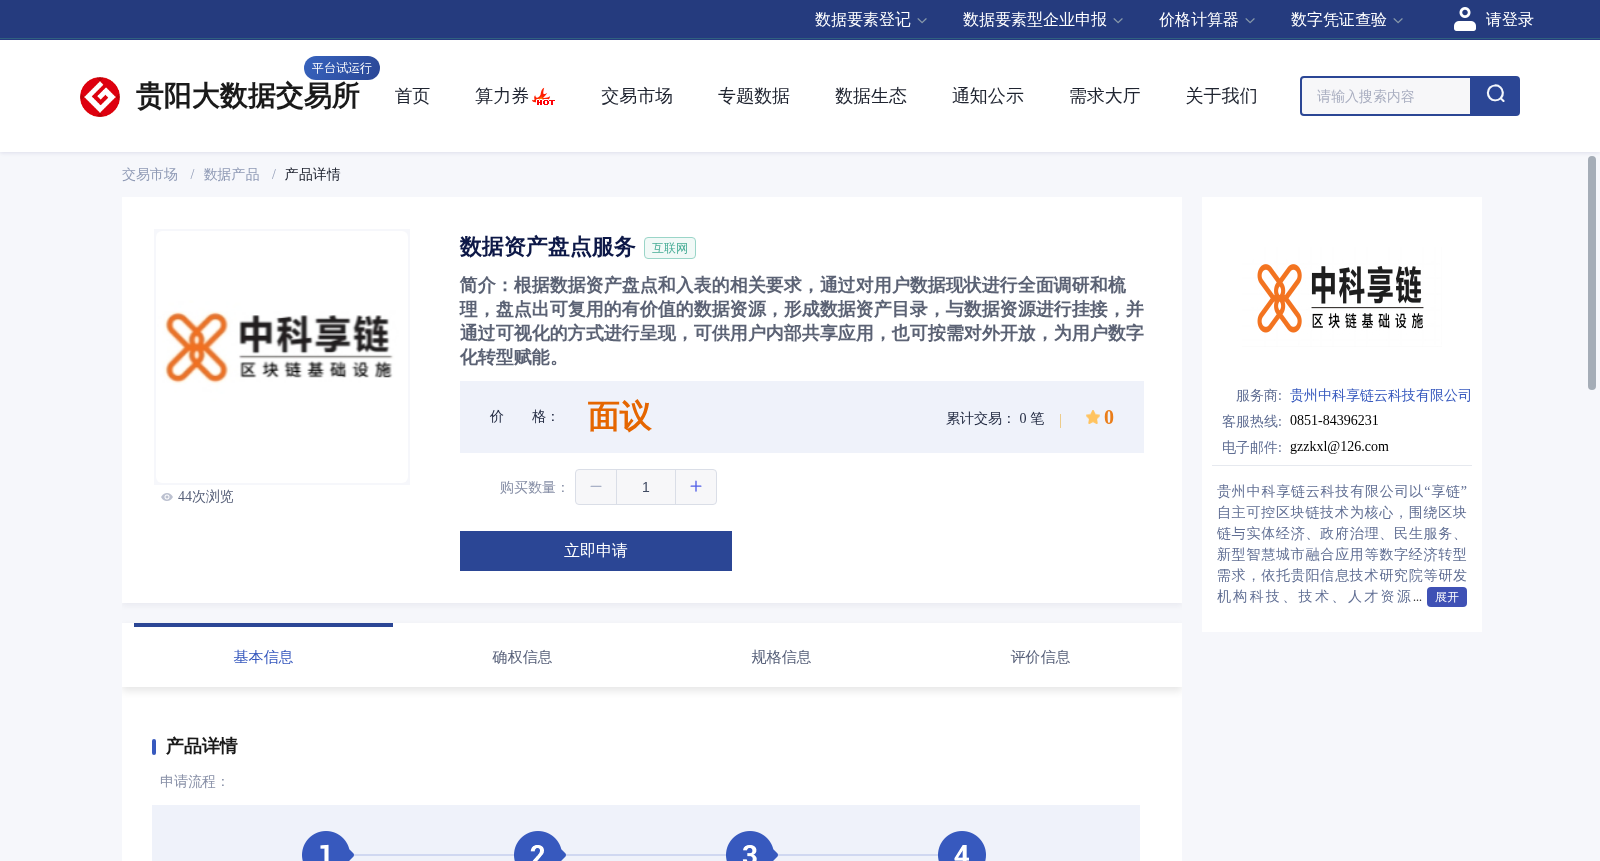Image resolution: width=1600 pixels, height=861 pixels.
Task: Click the 数据资产盘点服务 title
Action: click(x=548, y=247)
